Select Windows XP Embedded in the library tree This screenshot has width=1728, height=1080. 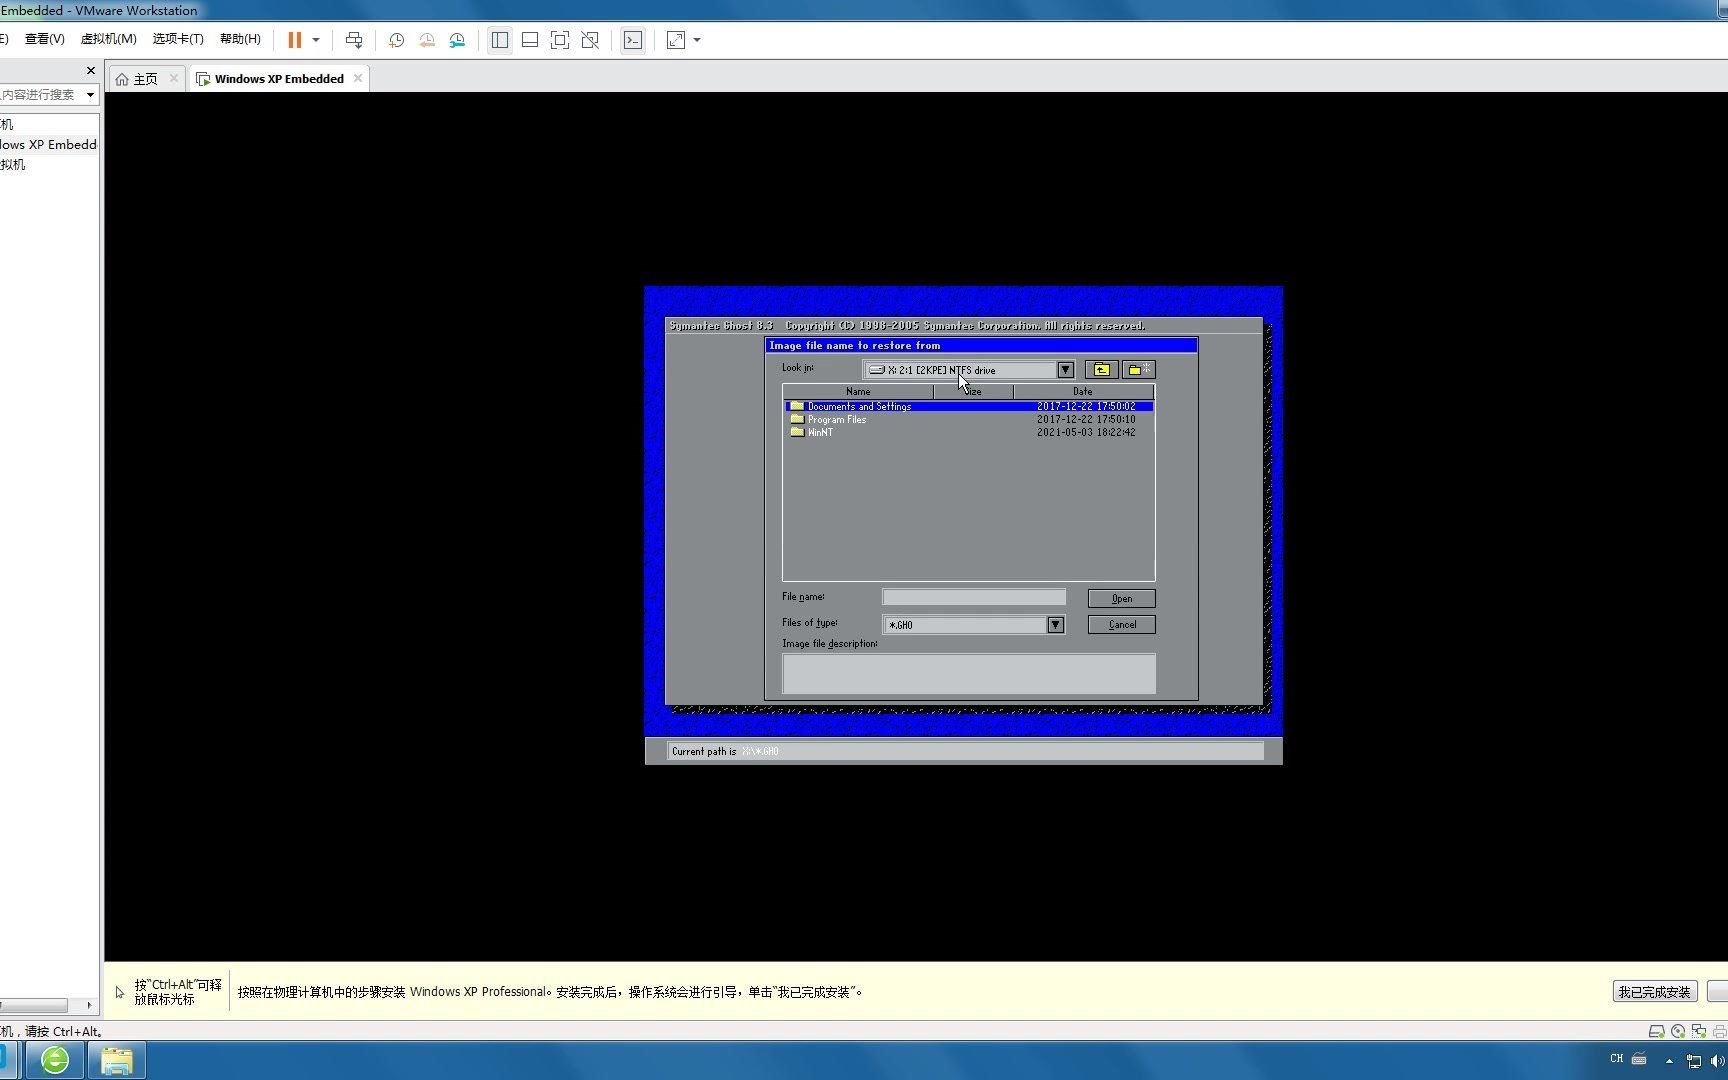coord(48,144)
